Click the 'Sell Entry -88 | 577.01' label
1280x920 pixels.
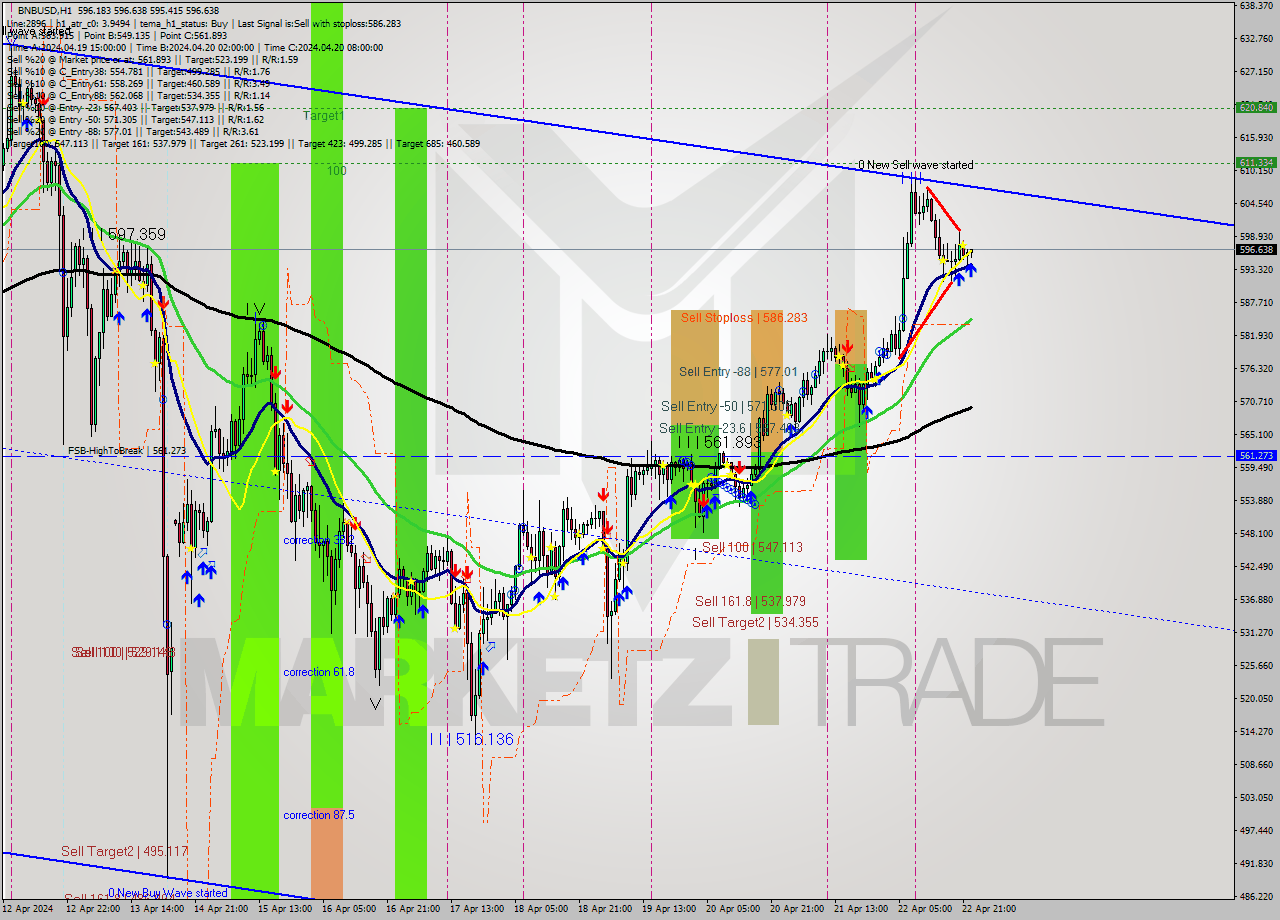(x=738, y=372)
